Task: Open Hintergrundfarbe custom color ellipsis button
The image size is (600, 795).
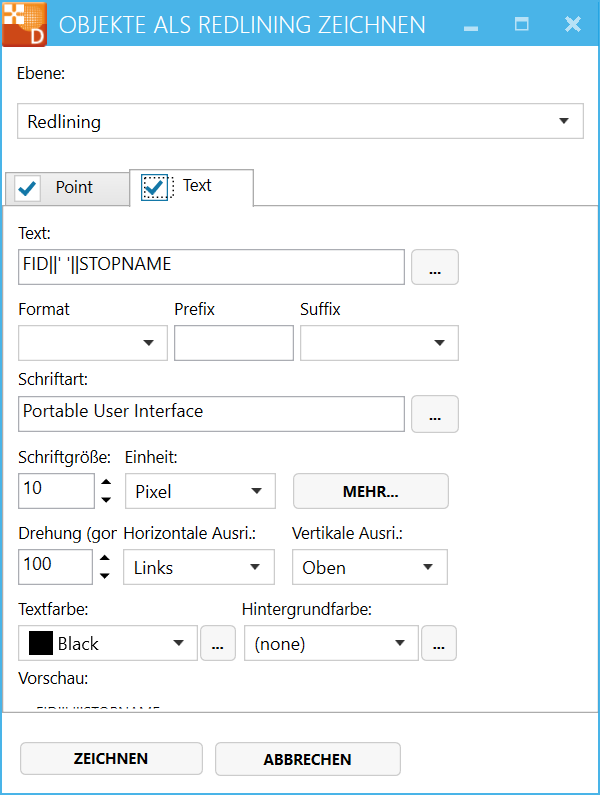Action: (x=438, y=645)
